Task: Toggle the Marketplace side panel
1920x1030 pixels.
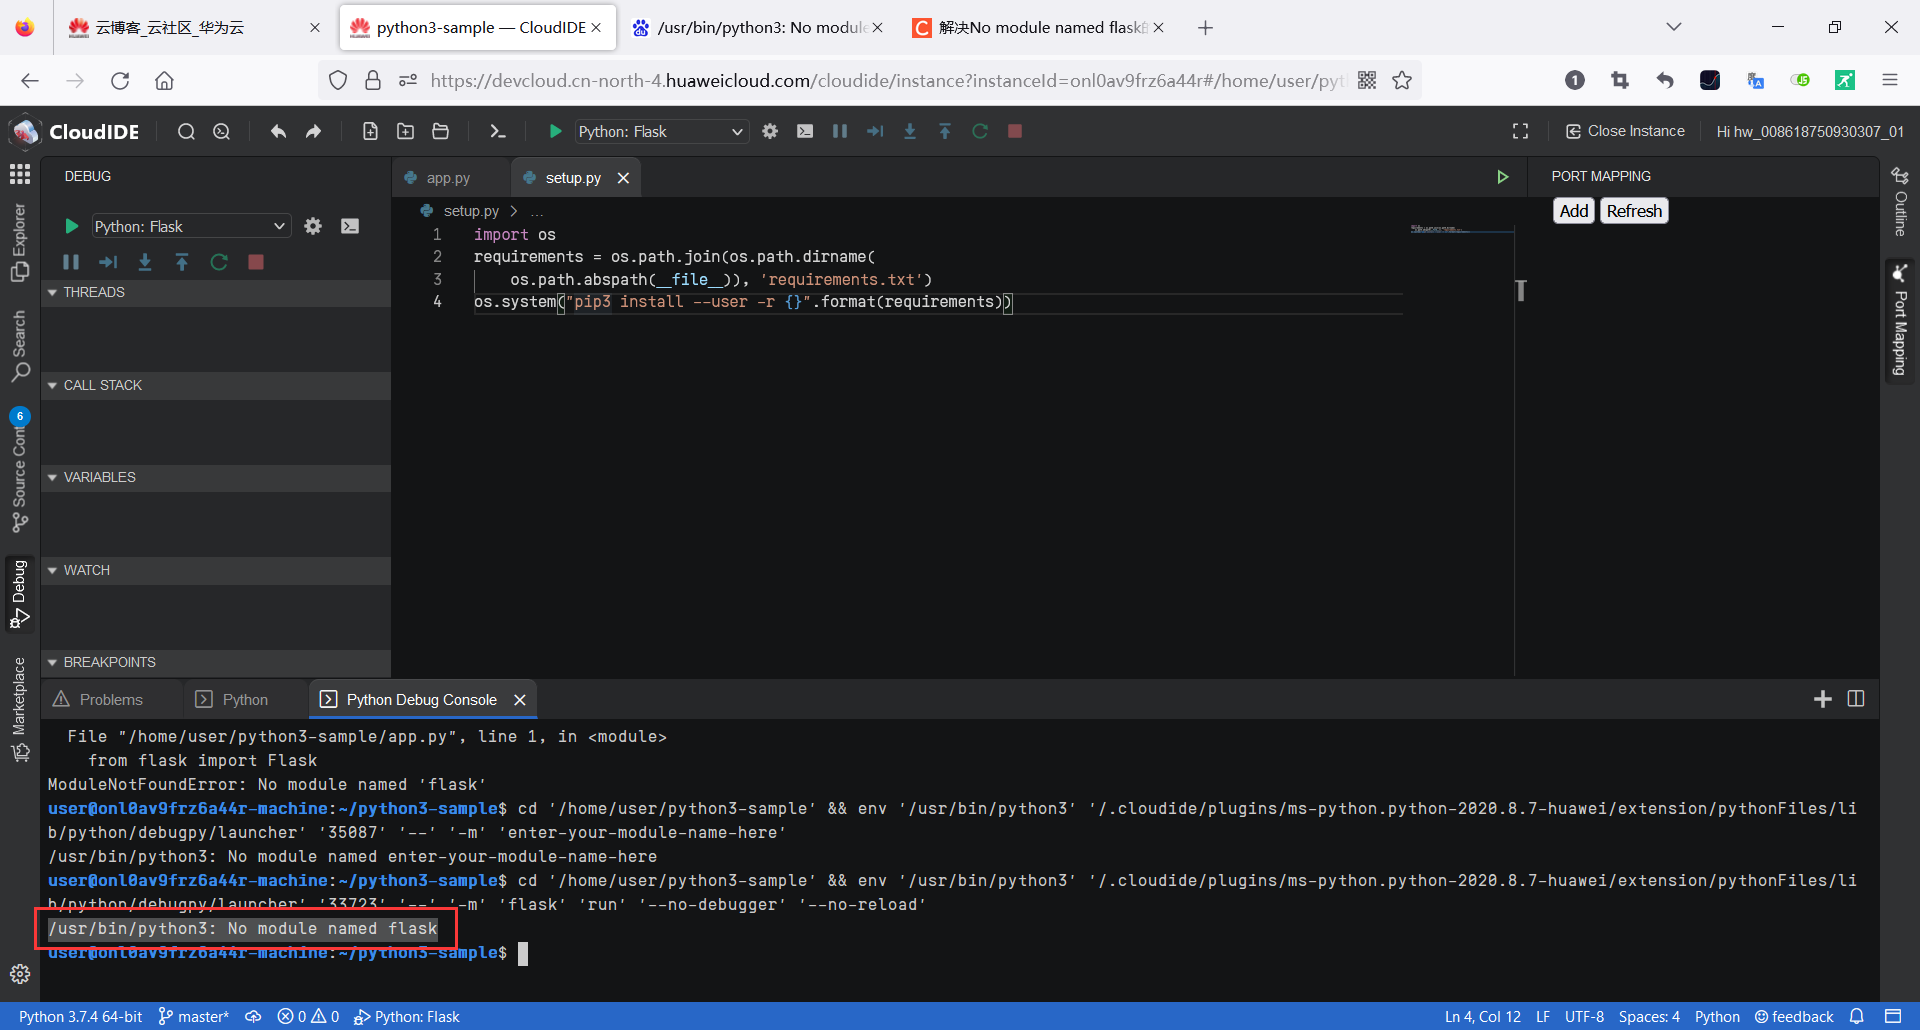Action: [19, 710]
